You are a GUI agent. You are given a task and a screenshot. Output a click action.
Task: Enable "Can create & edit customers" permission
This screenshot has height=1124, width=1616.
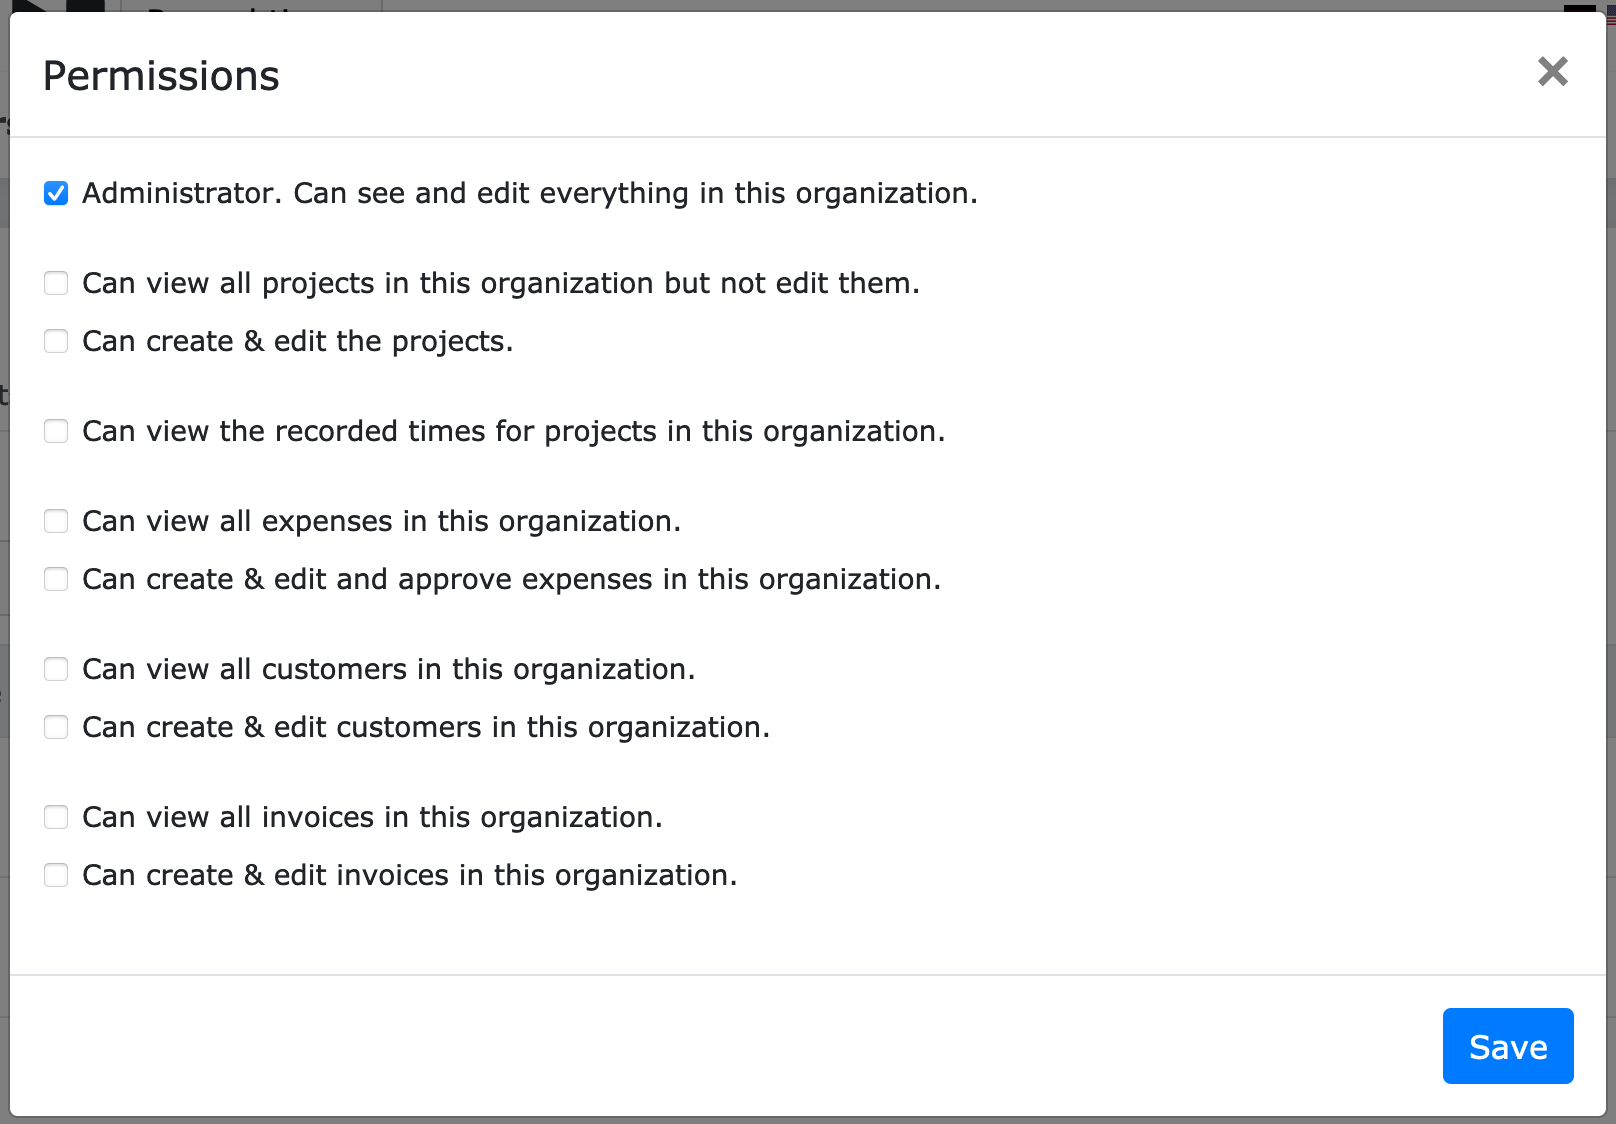pyautogui.click(x=56, y=727)
